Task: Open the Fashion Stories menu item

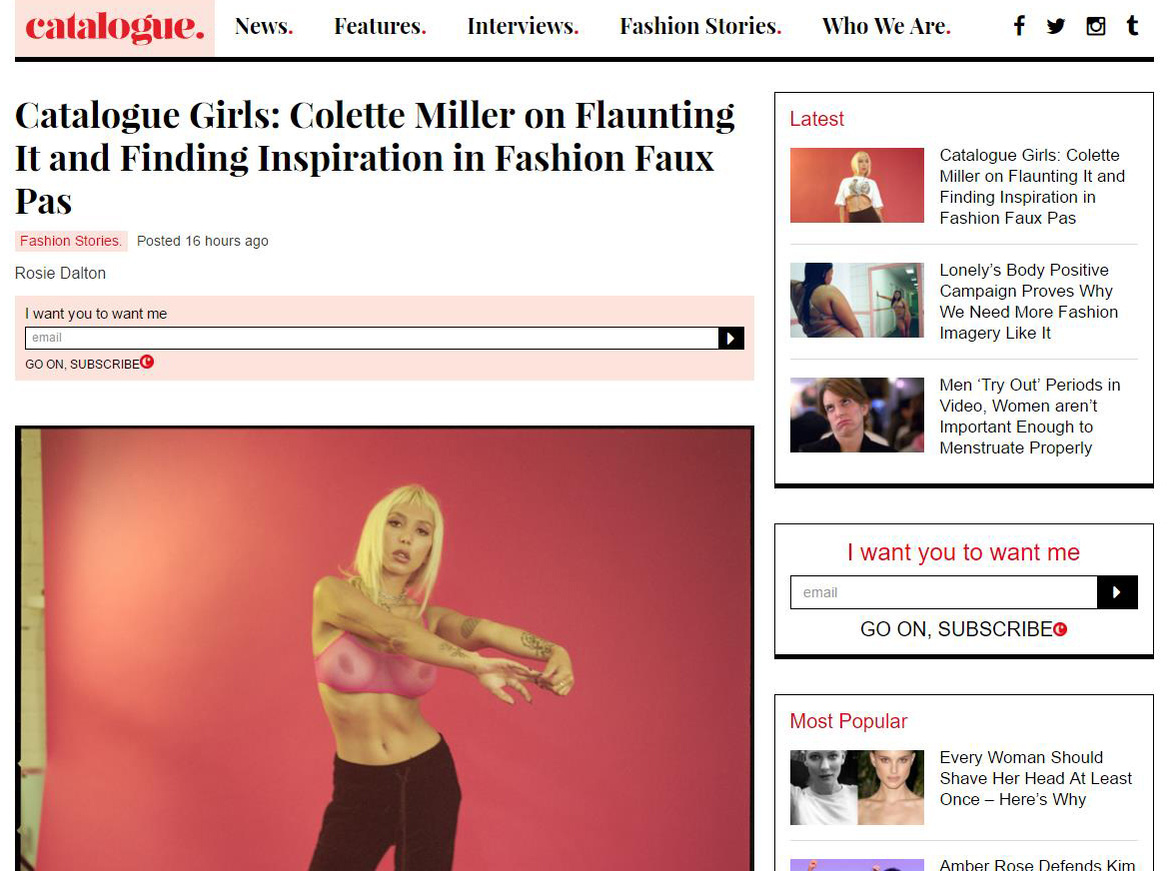Action: (x=701, y=26)
